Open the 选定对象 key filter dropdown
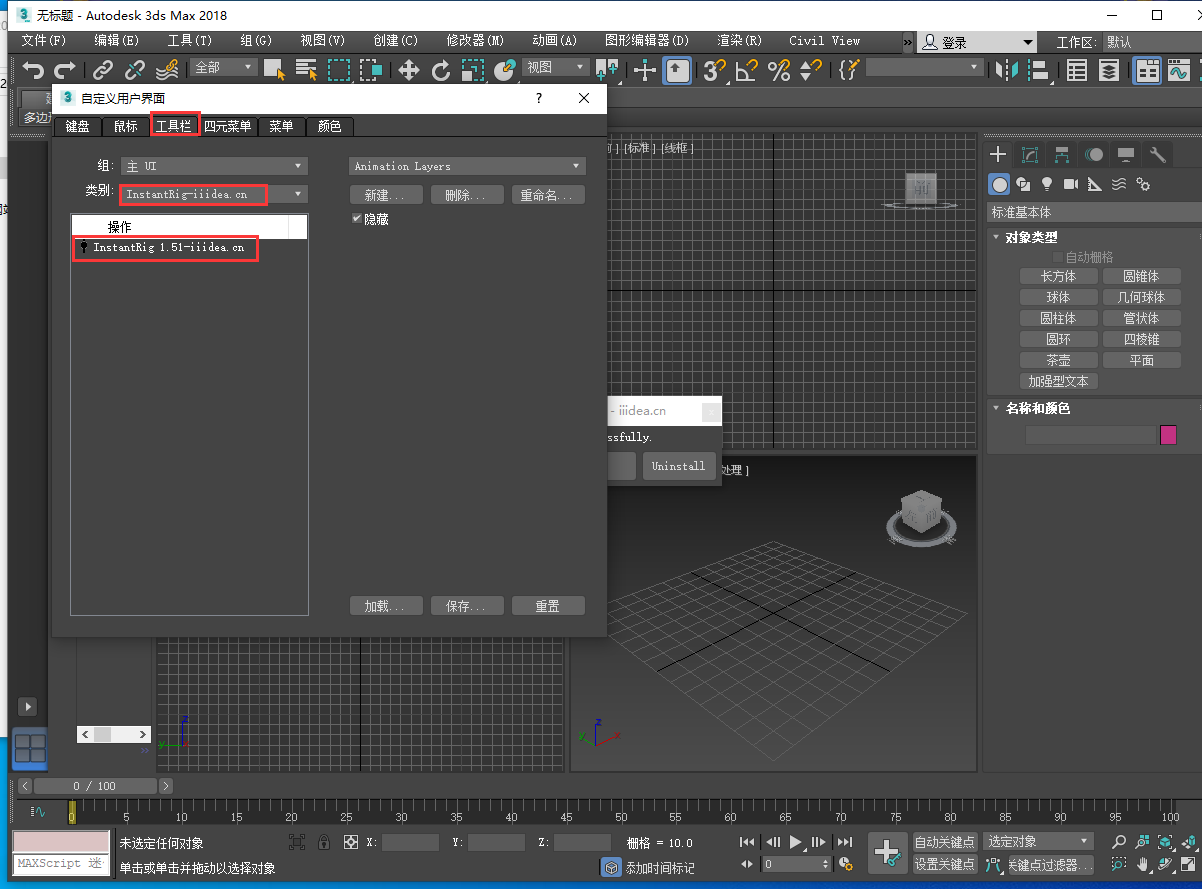The height and width of the screenshot is (889, 1202). [1038, 842]
